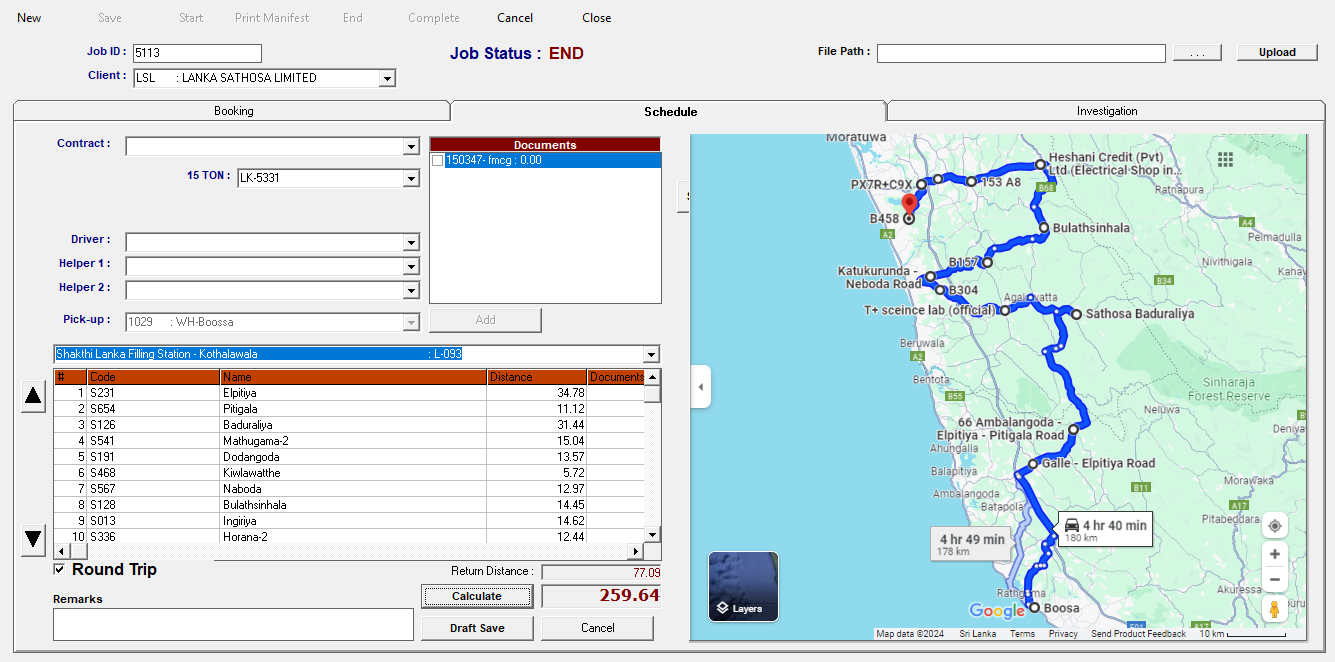The width and height of the screenshot is (1335, 662).
Task: Click Send Product Feedback link on map
Action: (1138, 634)
